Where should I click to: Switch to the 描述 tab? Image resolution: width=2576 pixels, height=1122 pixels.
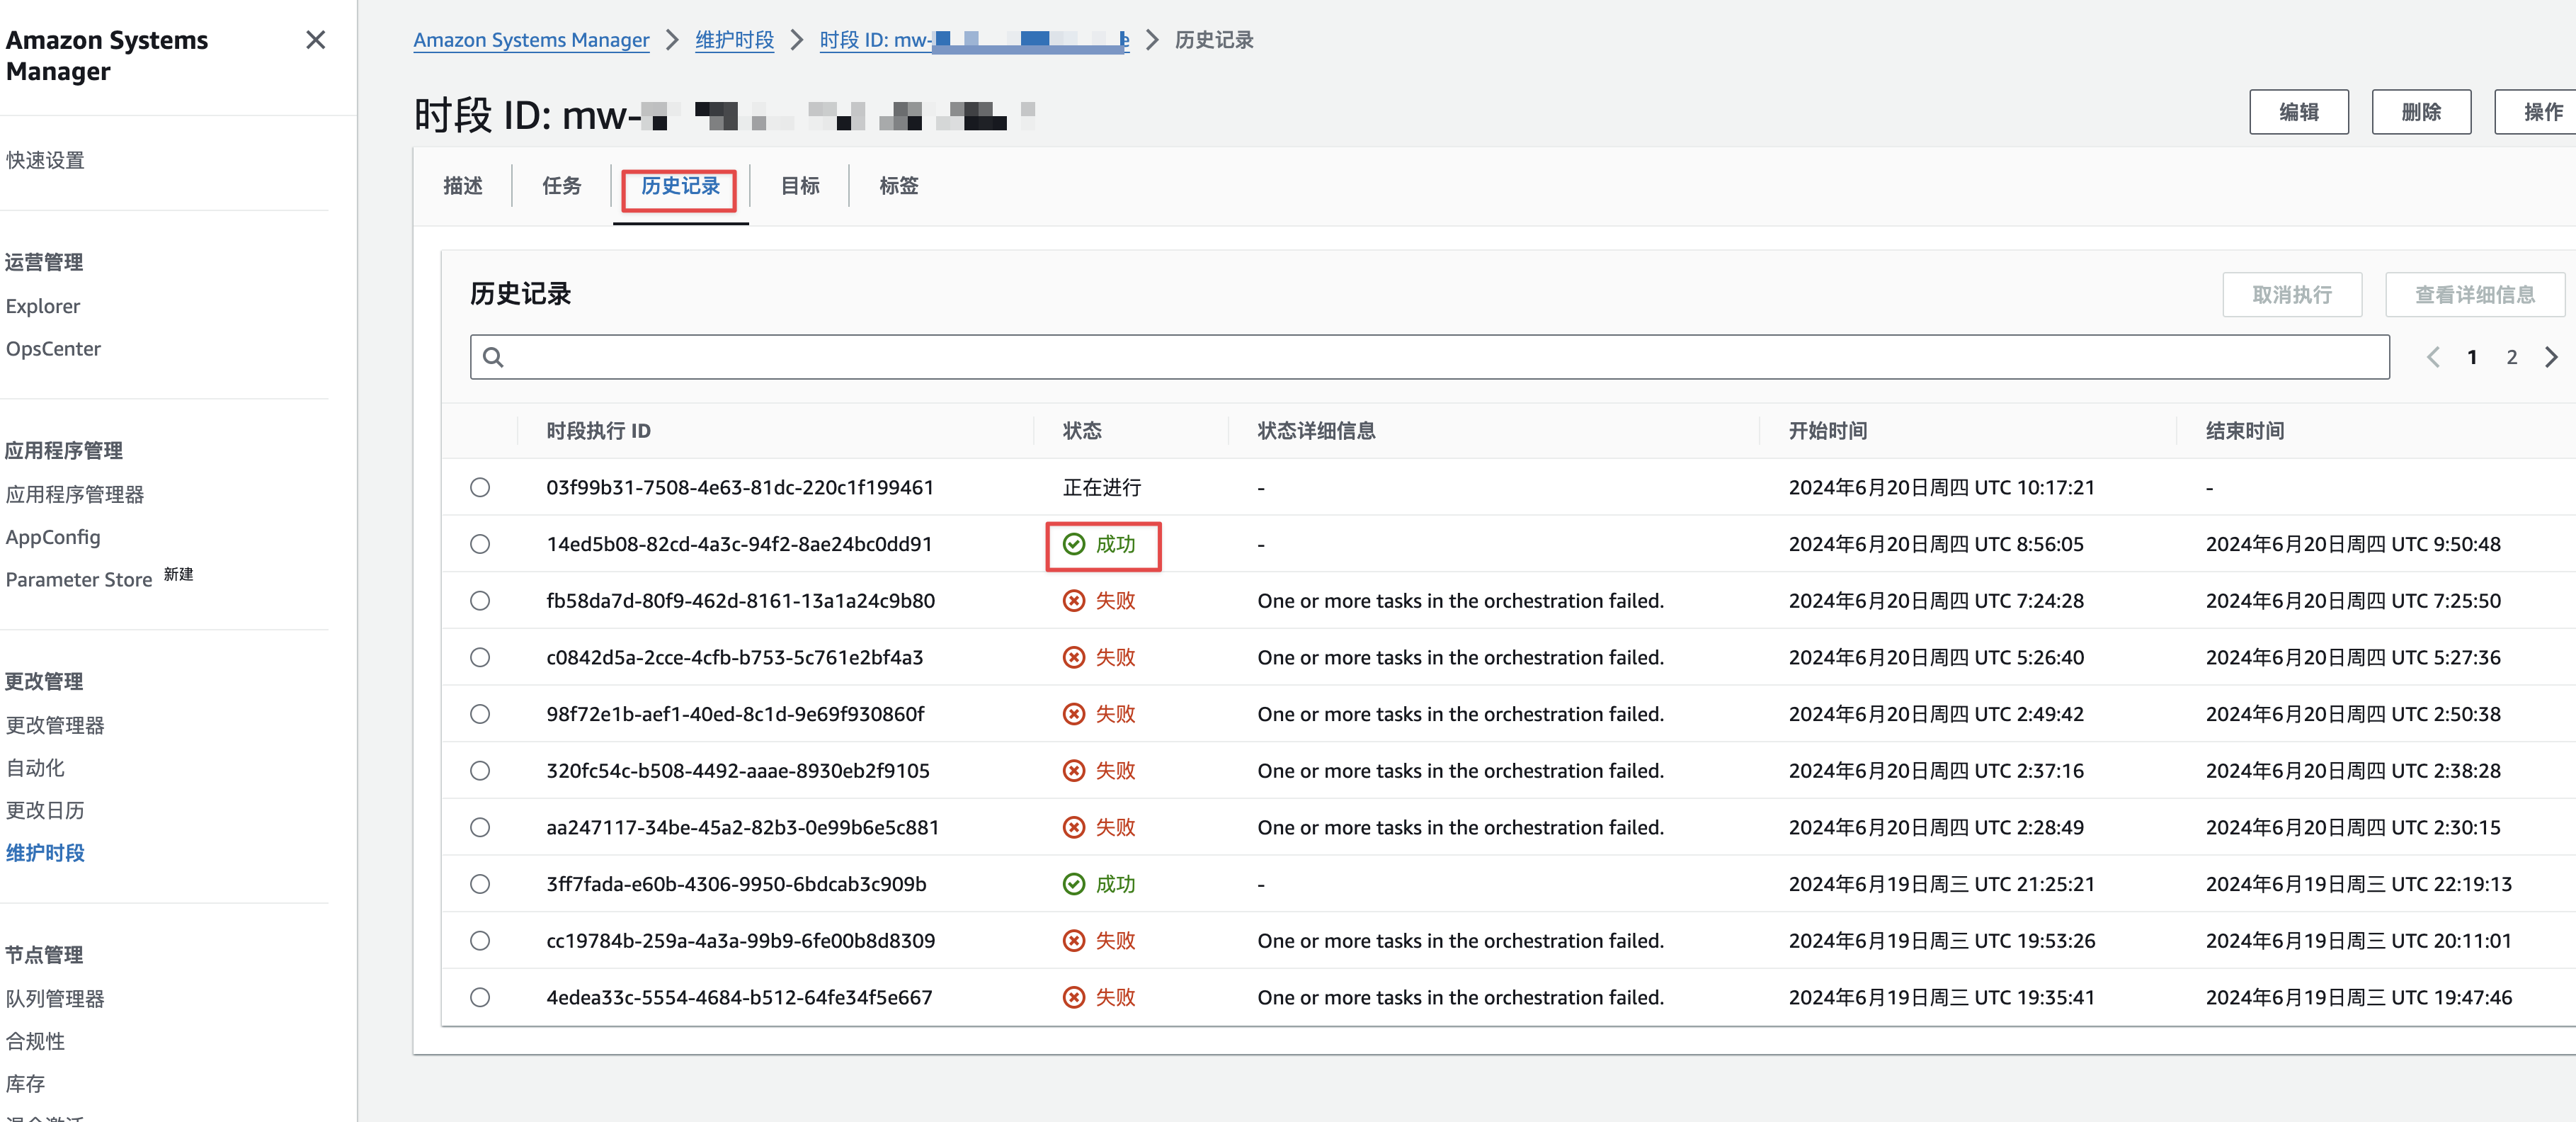tap(463, 186)
